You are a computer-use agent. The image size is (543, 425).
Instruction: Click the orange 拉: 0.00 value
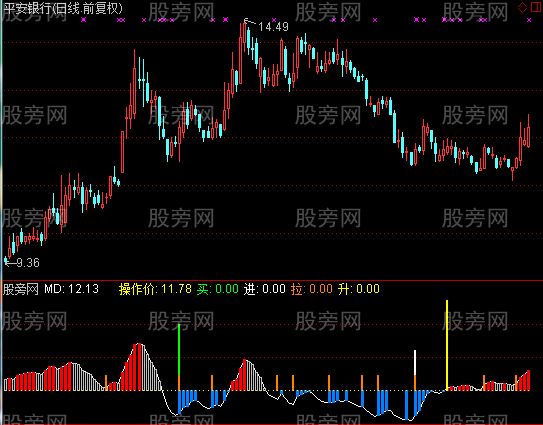[x=312, y=289]
